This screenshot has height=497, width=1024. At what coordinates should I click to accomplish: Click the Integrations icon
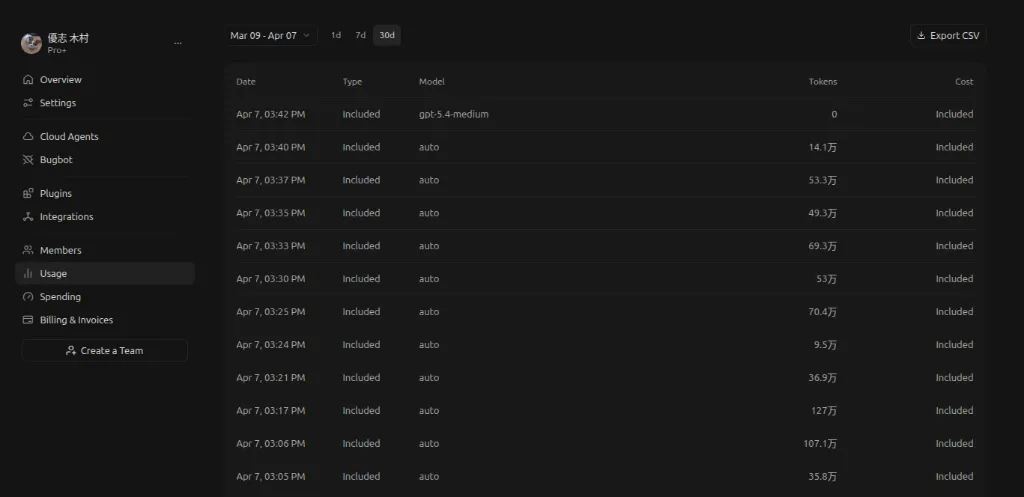click(28, 217)
